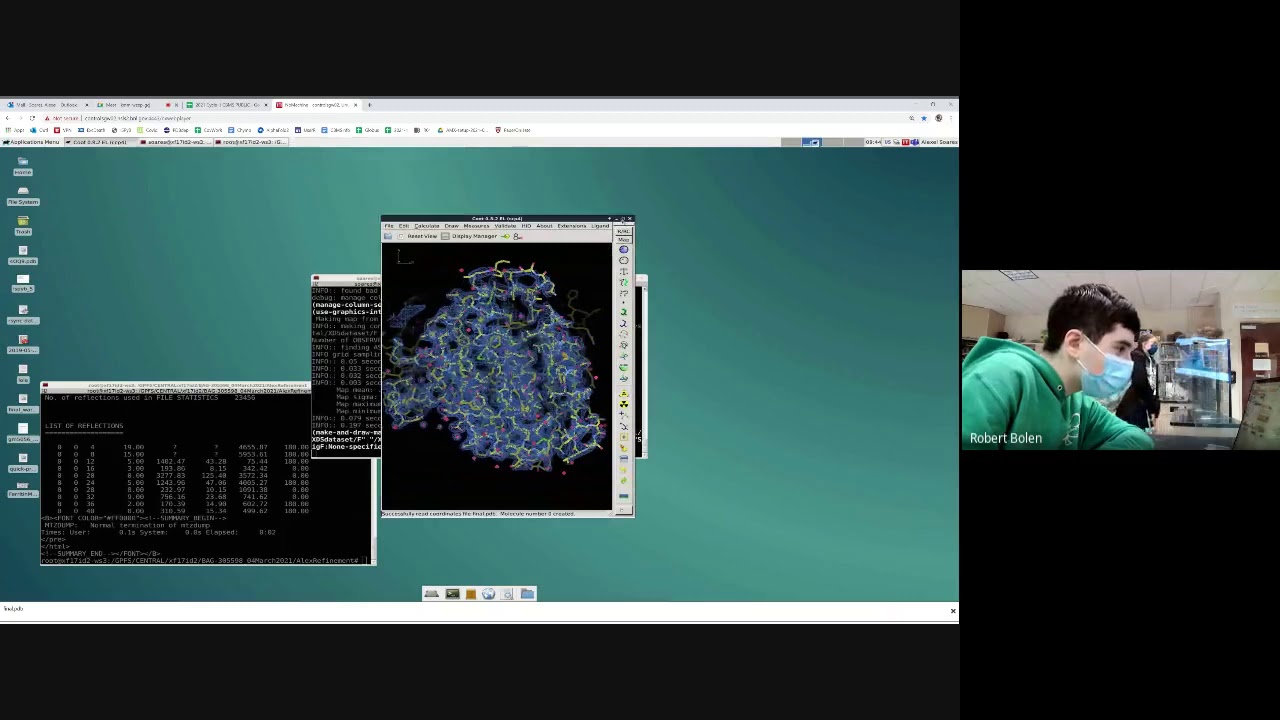Open the File menu in Coot
The width and height of the screenshot is (1280, 720).
[389, 226]
